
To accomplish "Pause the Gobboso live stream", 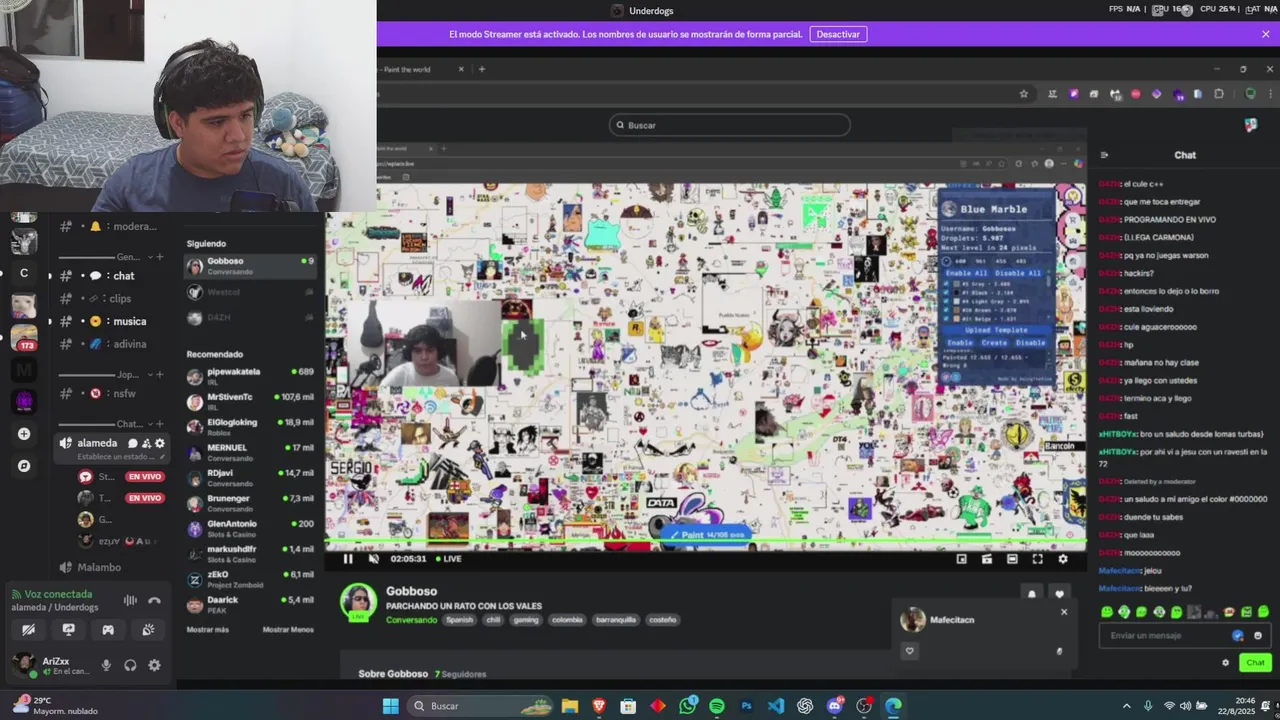I will [x=348, y=559].
